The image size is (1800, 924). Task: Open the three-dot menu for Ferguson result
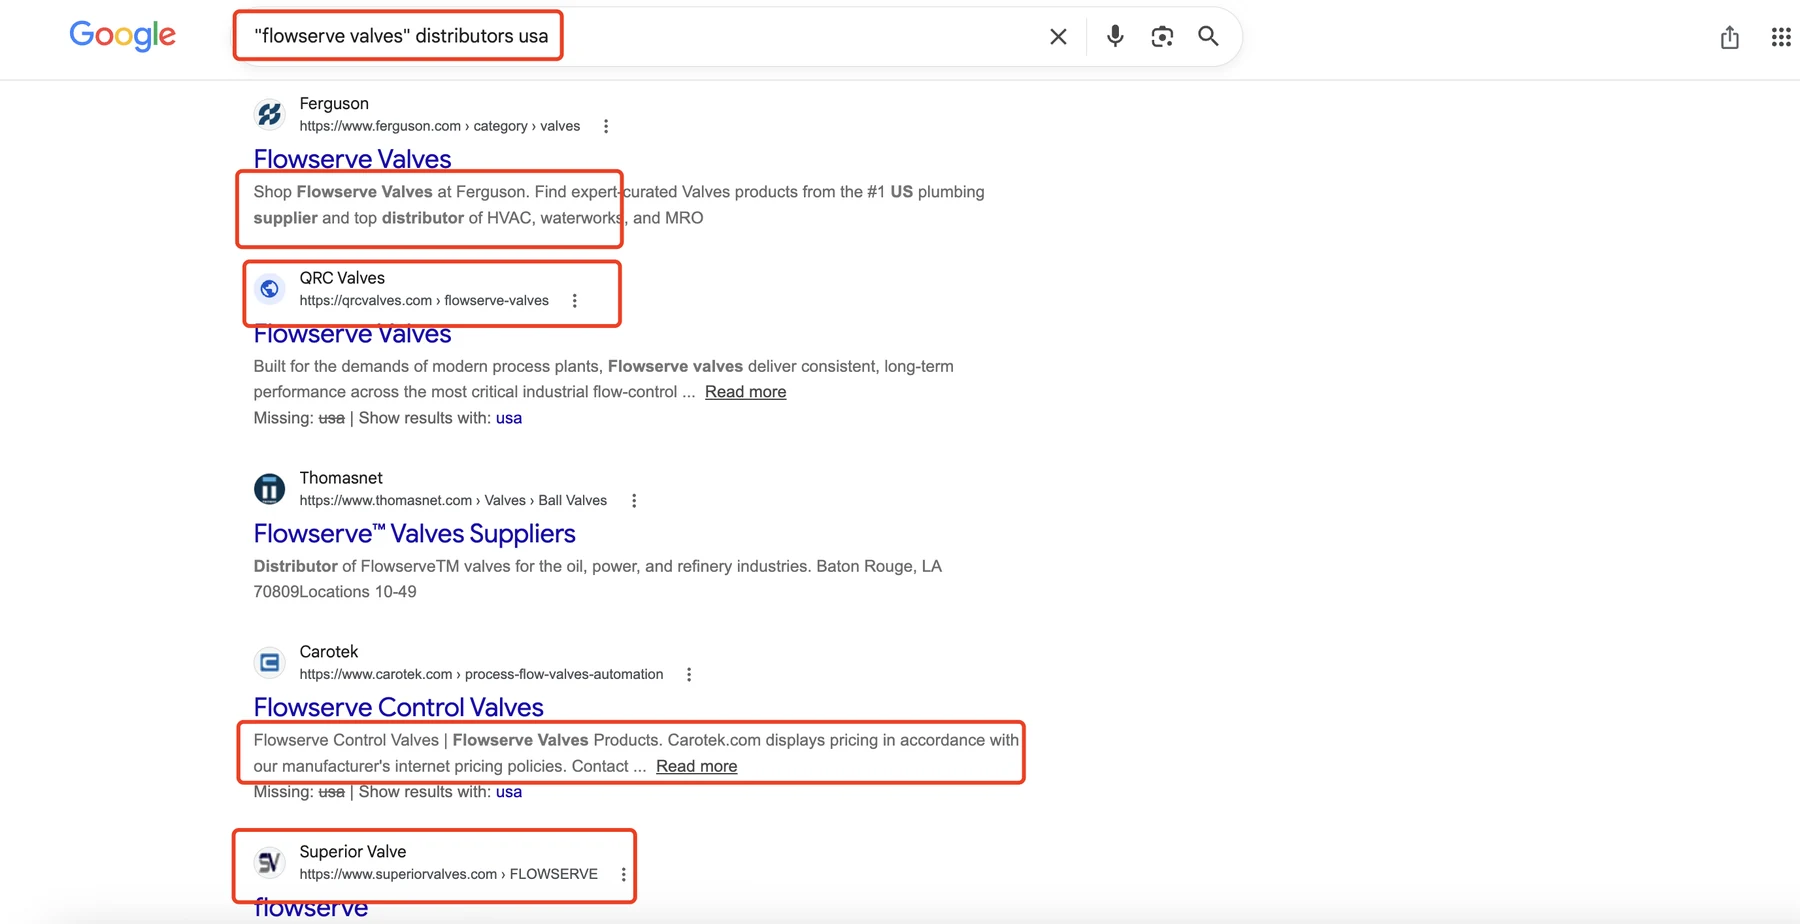click(x=606, y=126)
